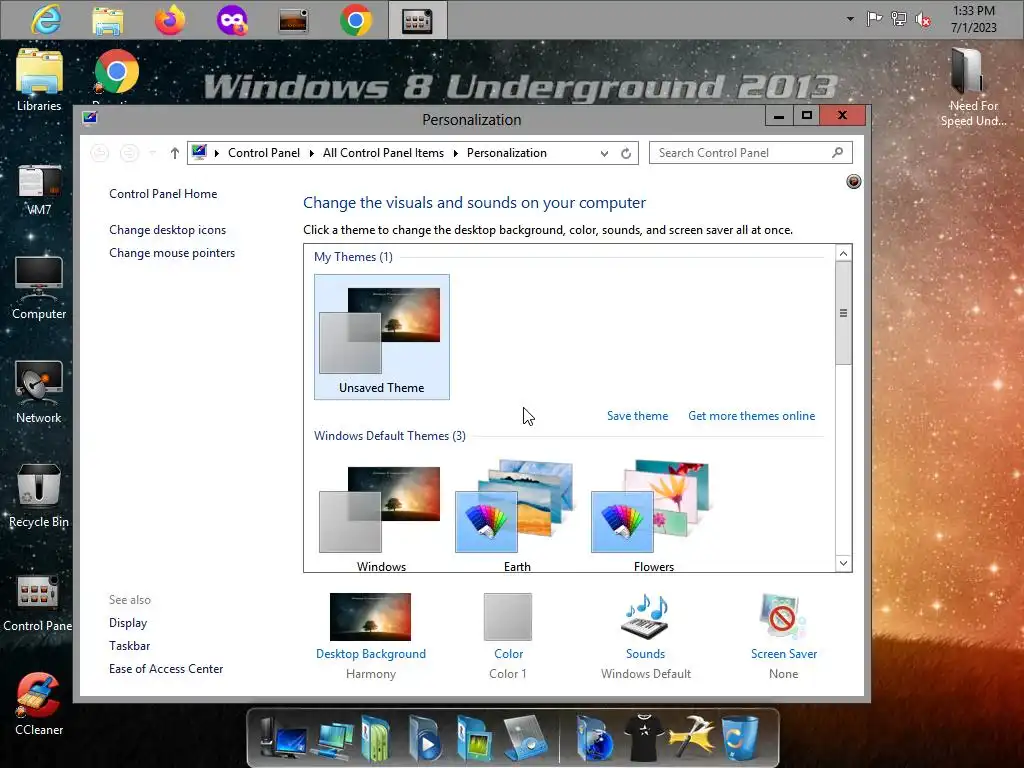Open Taskbar under See also
Image resolution: width=1024 pixels, height=768 pixels.
pos(129,646)
